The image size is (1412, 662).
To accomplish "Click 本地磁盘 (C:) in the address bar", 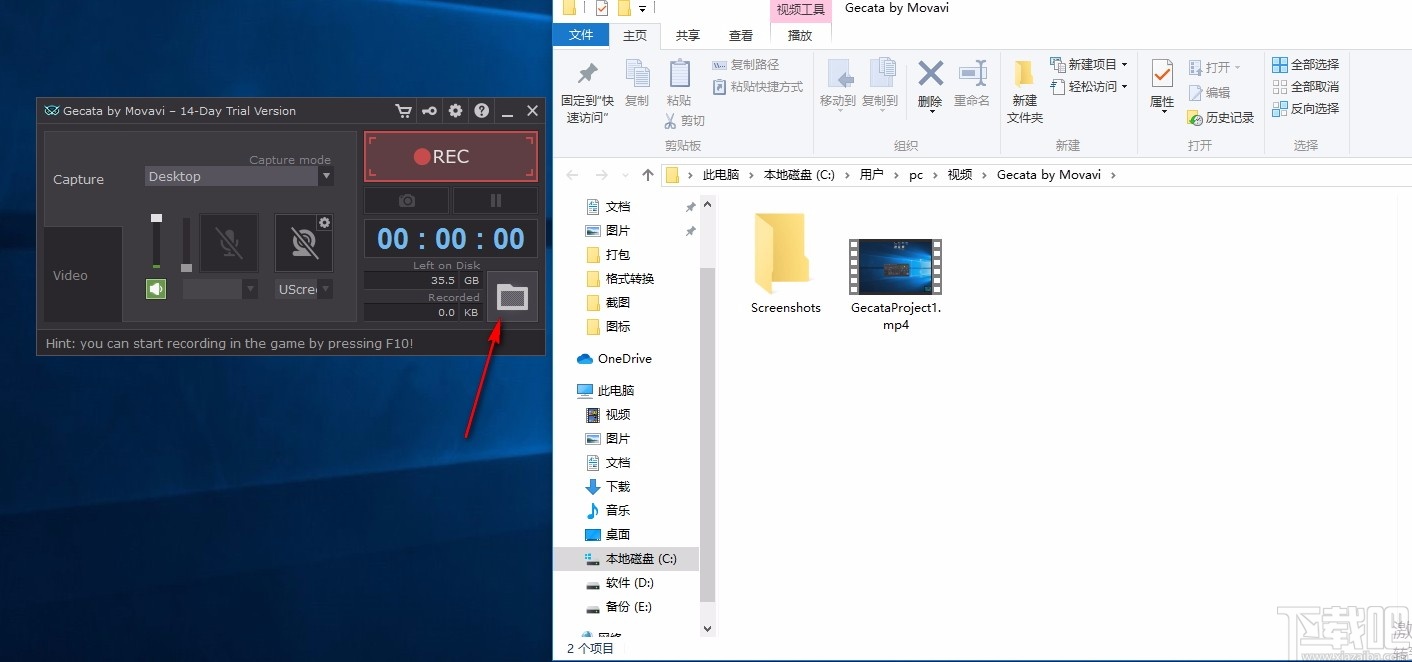I will tap(799, 175).
